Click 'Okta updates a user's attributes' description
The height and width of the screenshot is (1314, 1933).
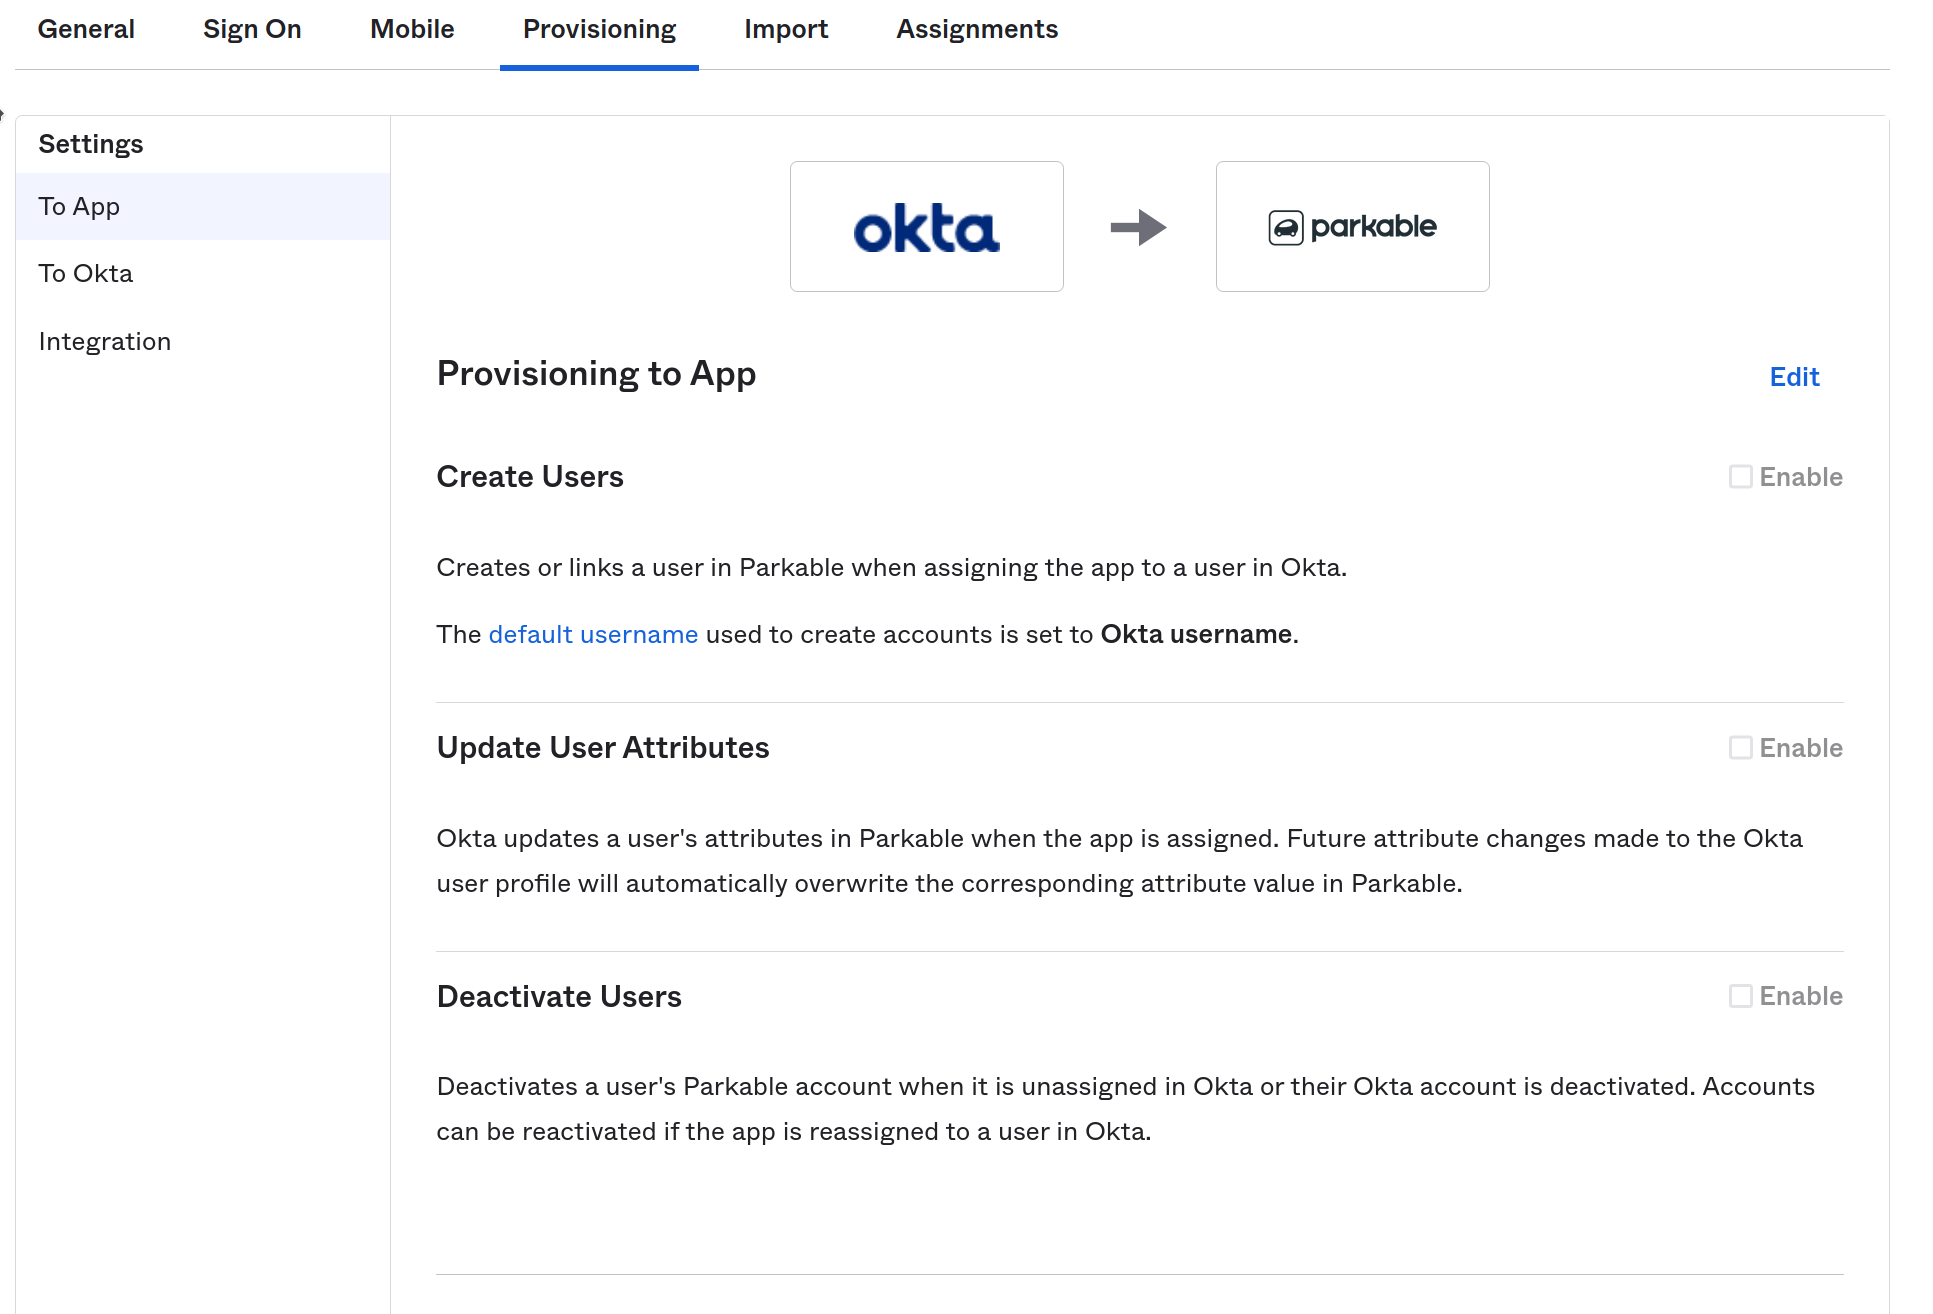point(1120,861)
